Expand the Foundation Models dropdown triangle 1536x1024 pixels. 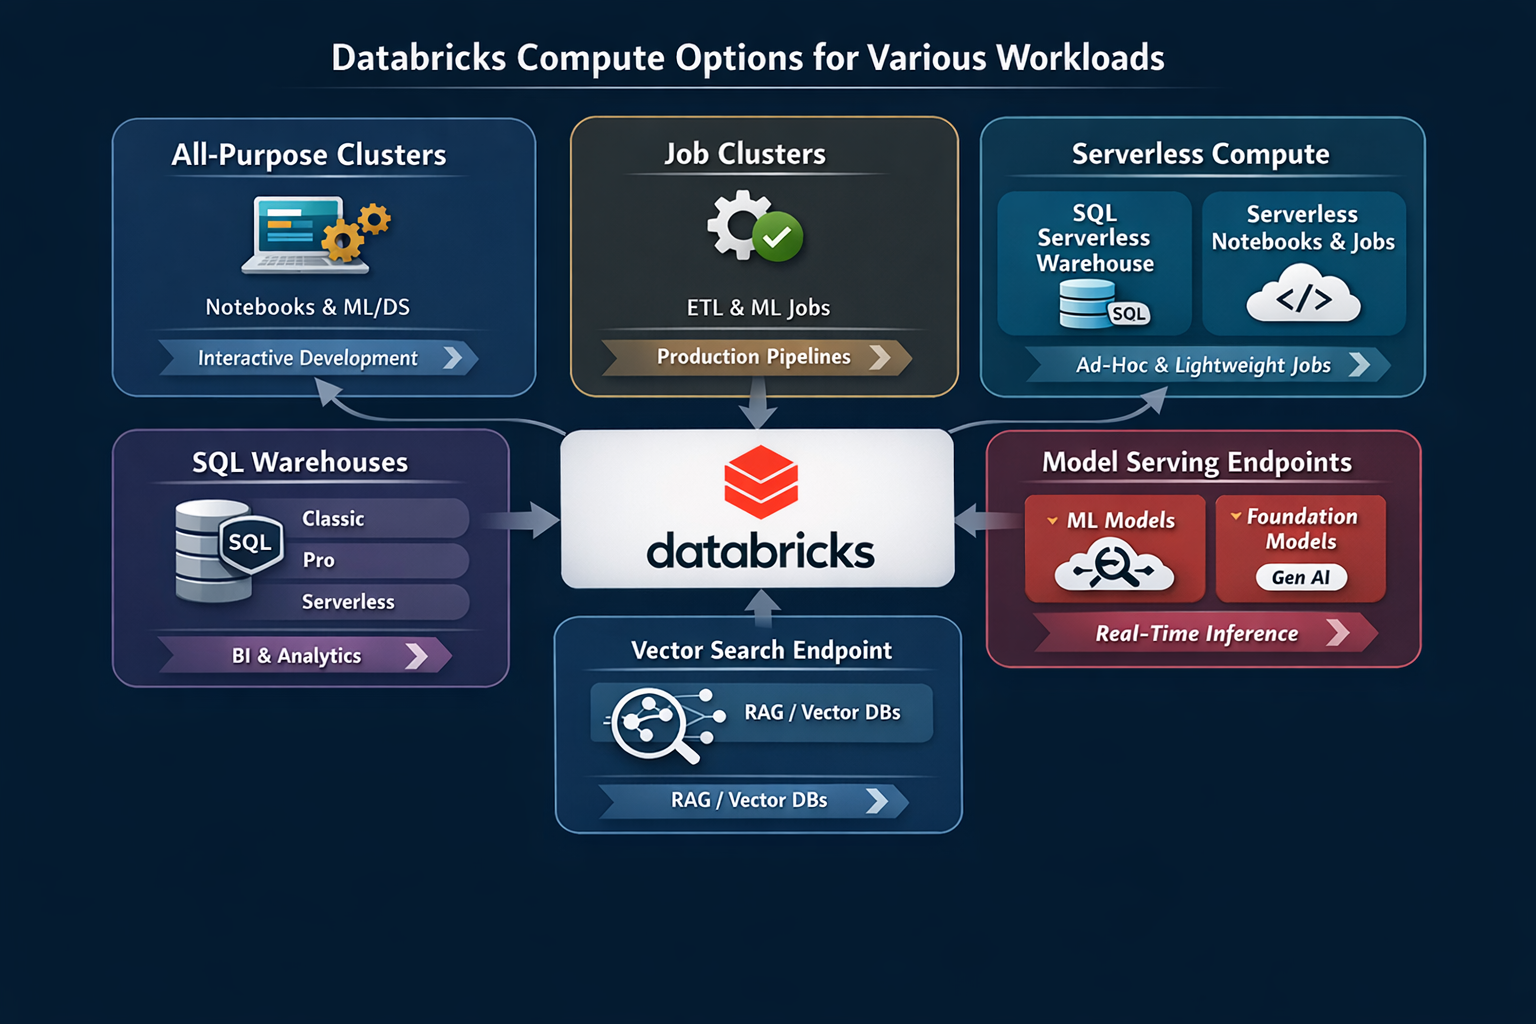[x=1236, y=516]
